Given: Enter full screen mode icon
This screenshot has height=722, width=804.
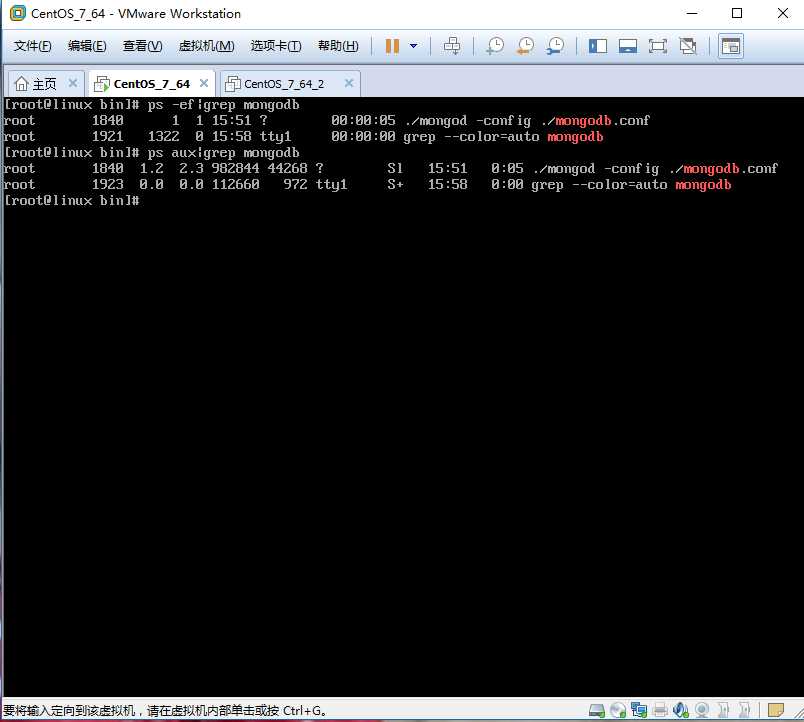Looking at the screenshot, I should [657, 46].
